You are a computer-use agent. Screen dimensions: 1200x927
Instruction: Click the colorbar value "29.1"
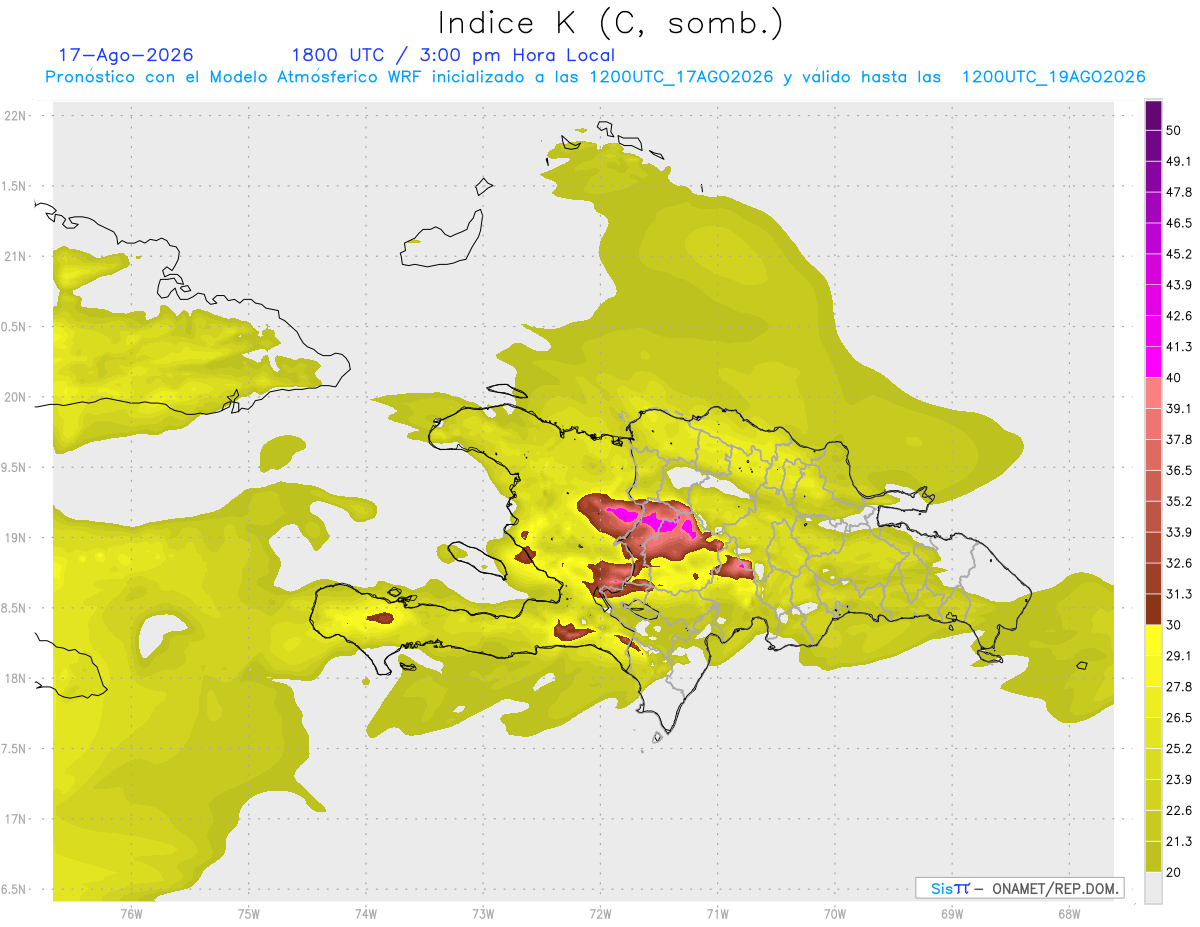click(1179, 655)
